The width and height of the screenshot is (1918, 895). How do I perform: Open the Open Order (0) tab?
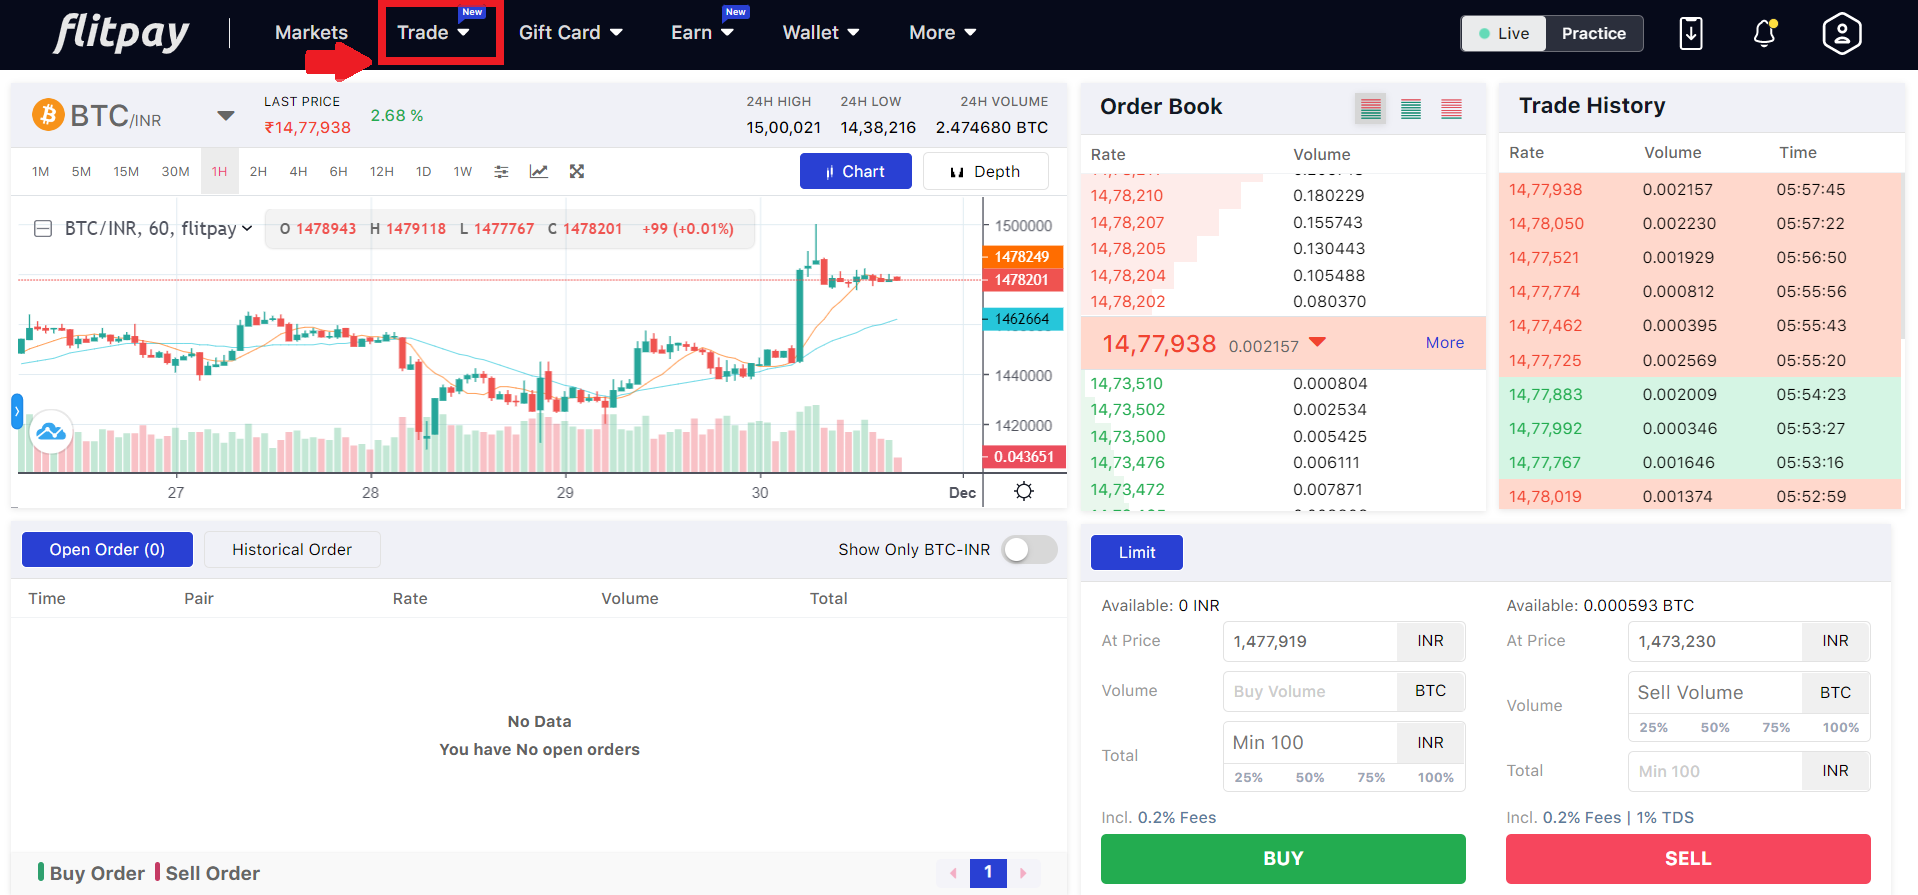107,549
